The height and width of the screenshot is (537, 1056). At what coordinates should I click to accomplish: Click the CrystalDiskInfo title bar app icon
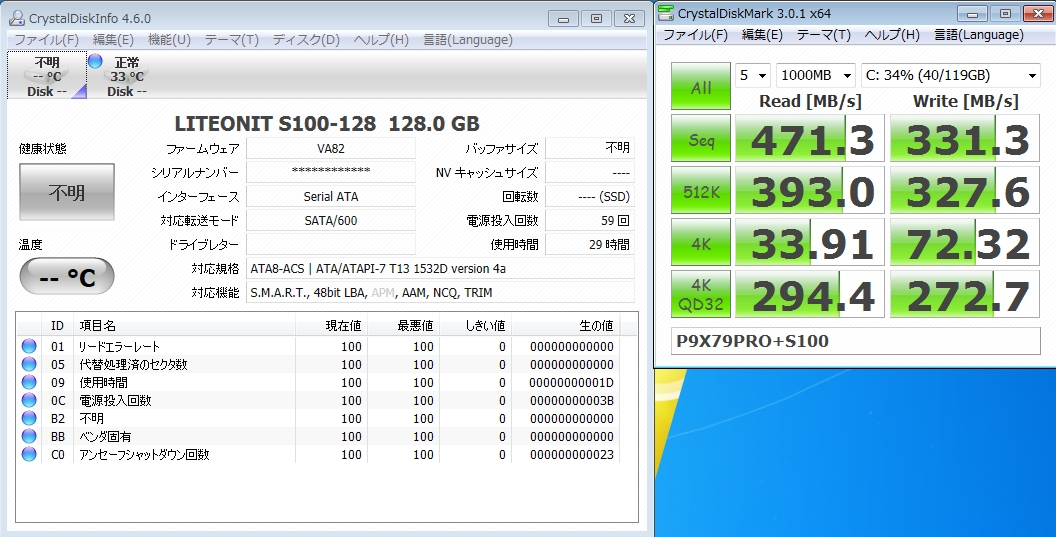point(15,18)
